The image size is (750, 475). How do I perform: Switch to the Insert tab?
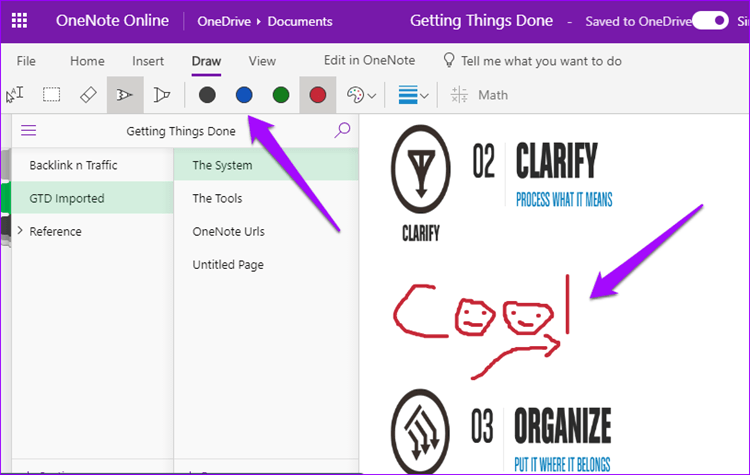[x=148, y=61]
